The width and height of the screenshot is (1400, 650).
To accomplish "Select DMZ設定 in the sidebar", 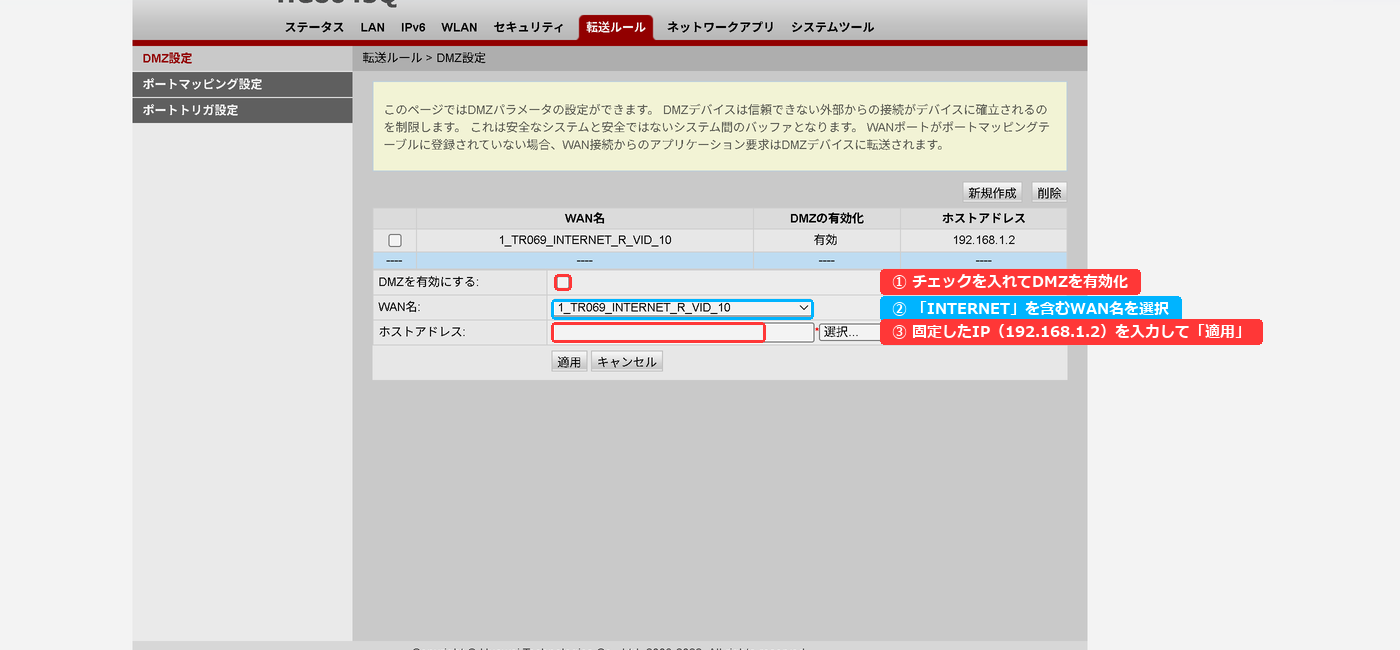I will 242,59.
